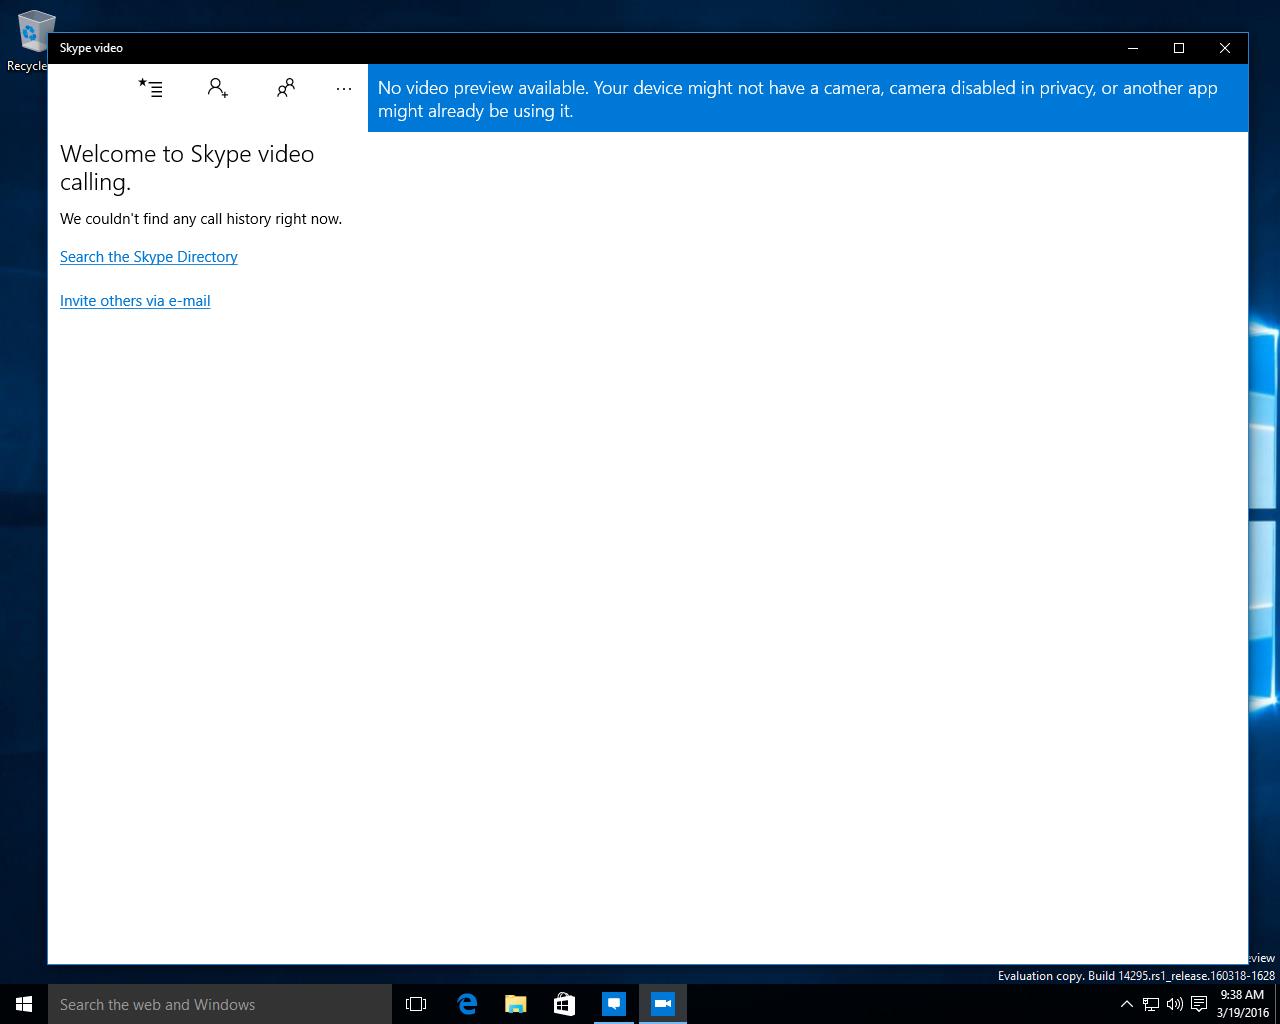
Task: Launch Microsoft Edge from the taskbar
Action: pos(466,1004)
